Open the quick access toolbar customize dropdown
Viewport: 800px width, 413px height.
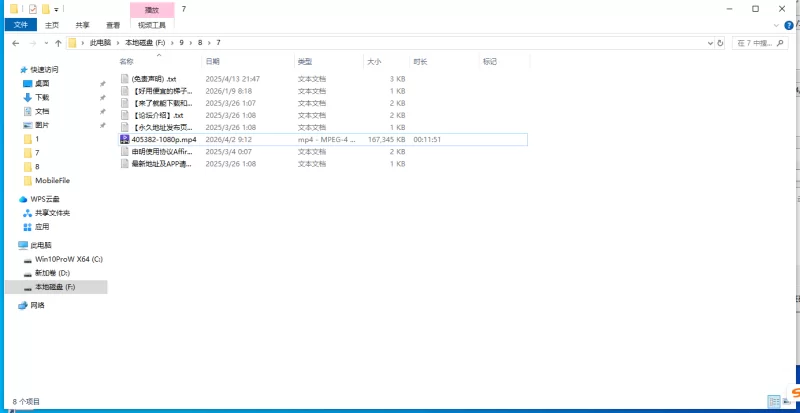56,9
